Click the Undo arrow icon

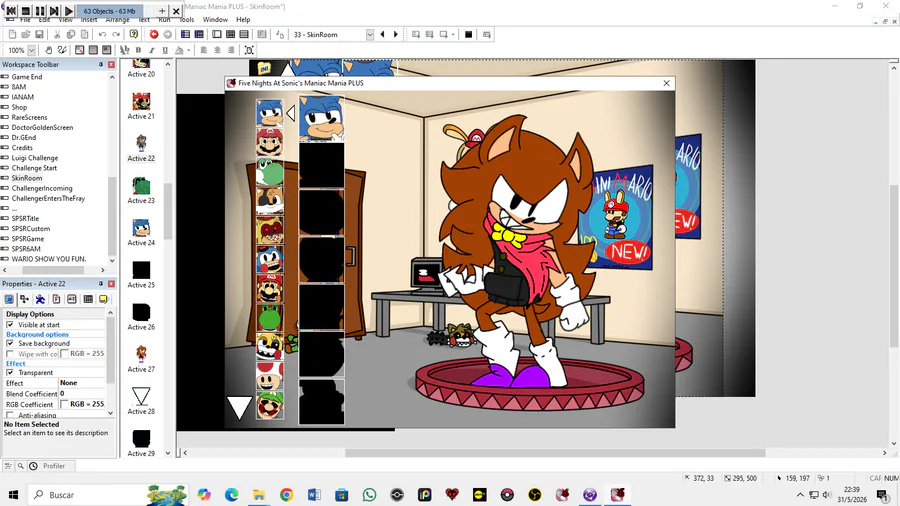102,34
